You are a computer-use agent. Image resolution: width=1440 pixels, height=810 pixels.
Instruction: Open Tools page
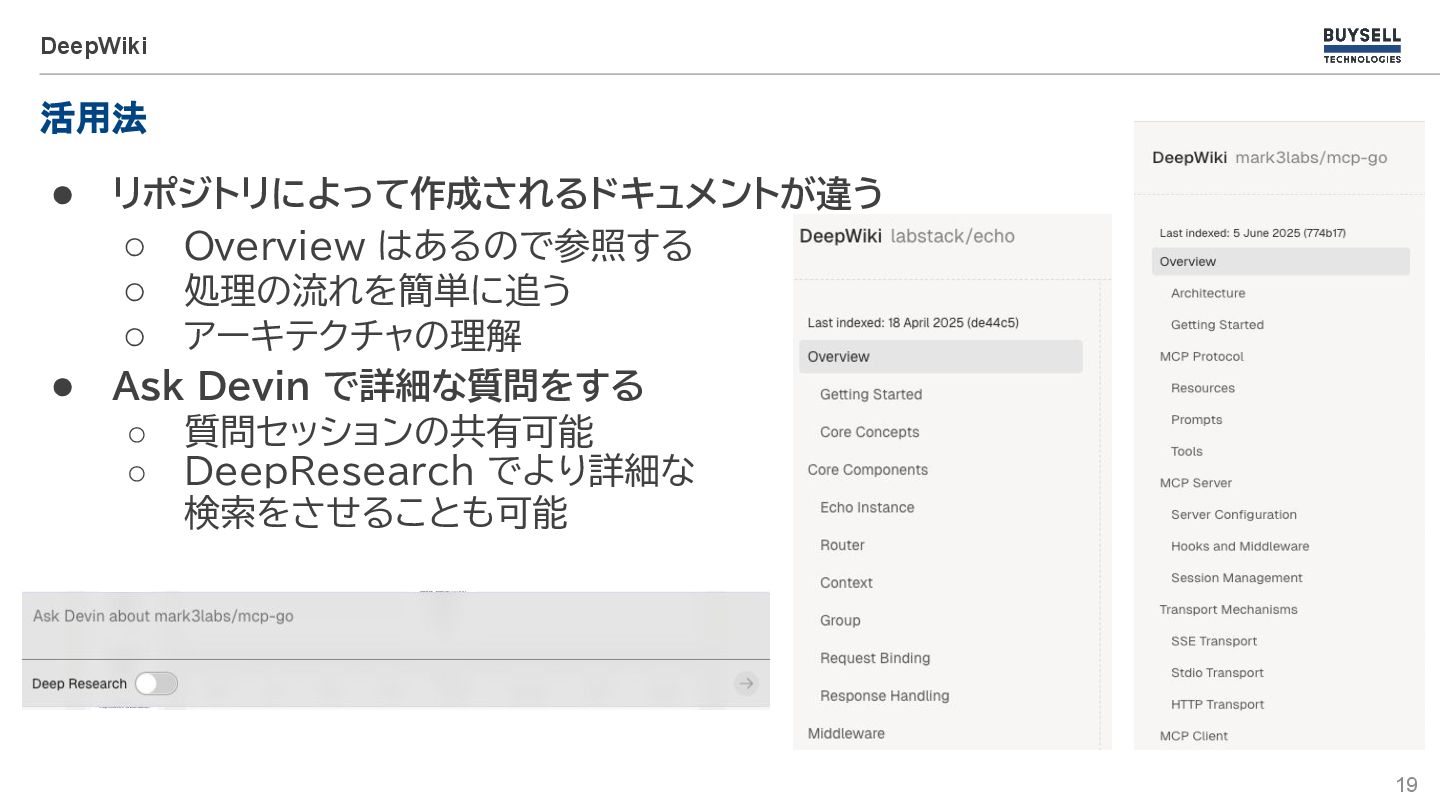(1187, 451)
